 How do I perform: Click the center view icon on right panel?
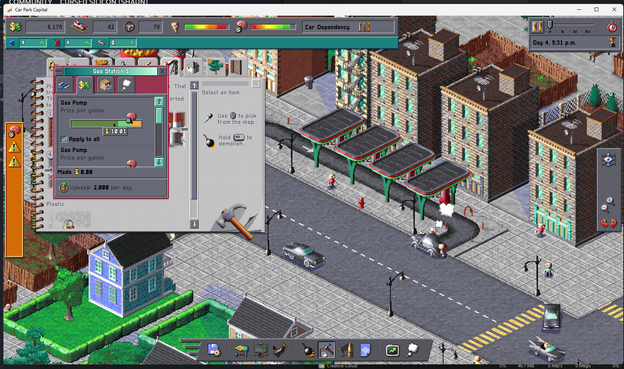[x=608, y=160]
